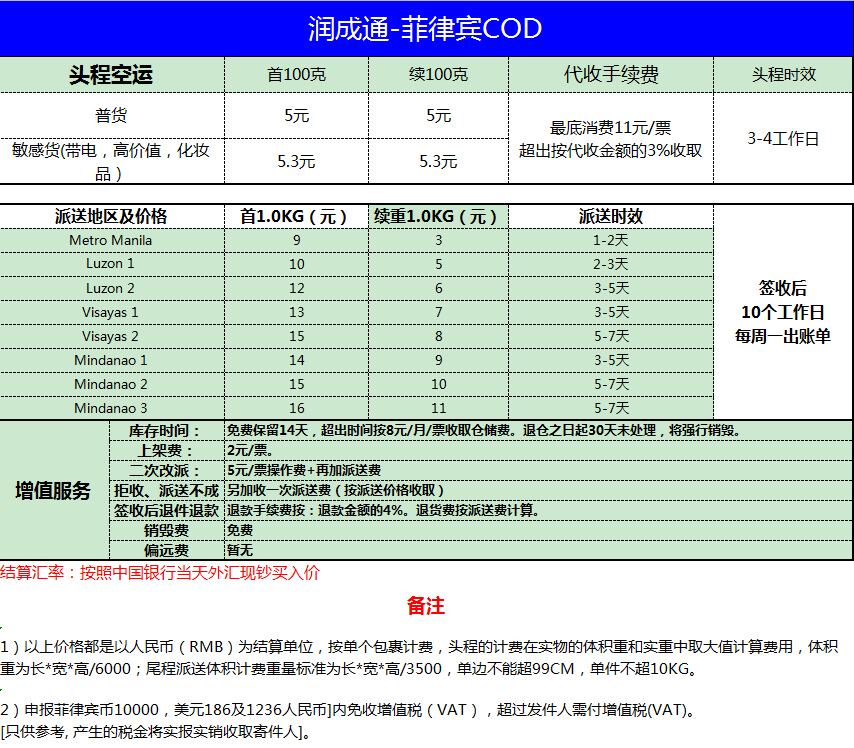Click the 头程时效 header cell
854x748 pixels.
coord(783,75)
